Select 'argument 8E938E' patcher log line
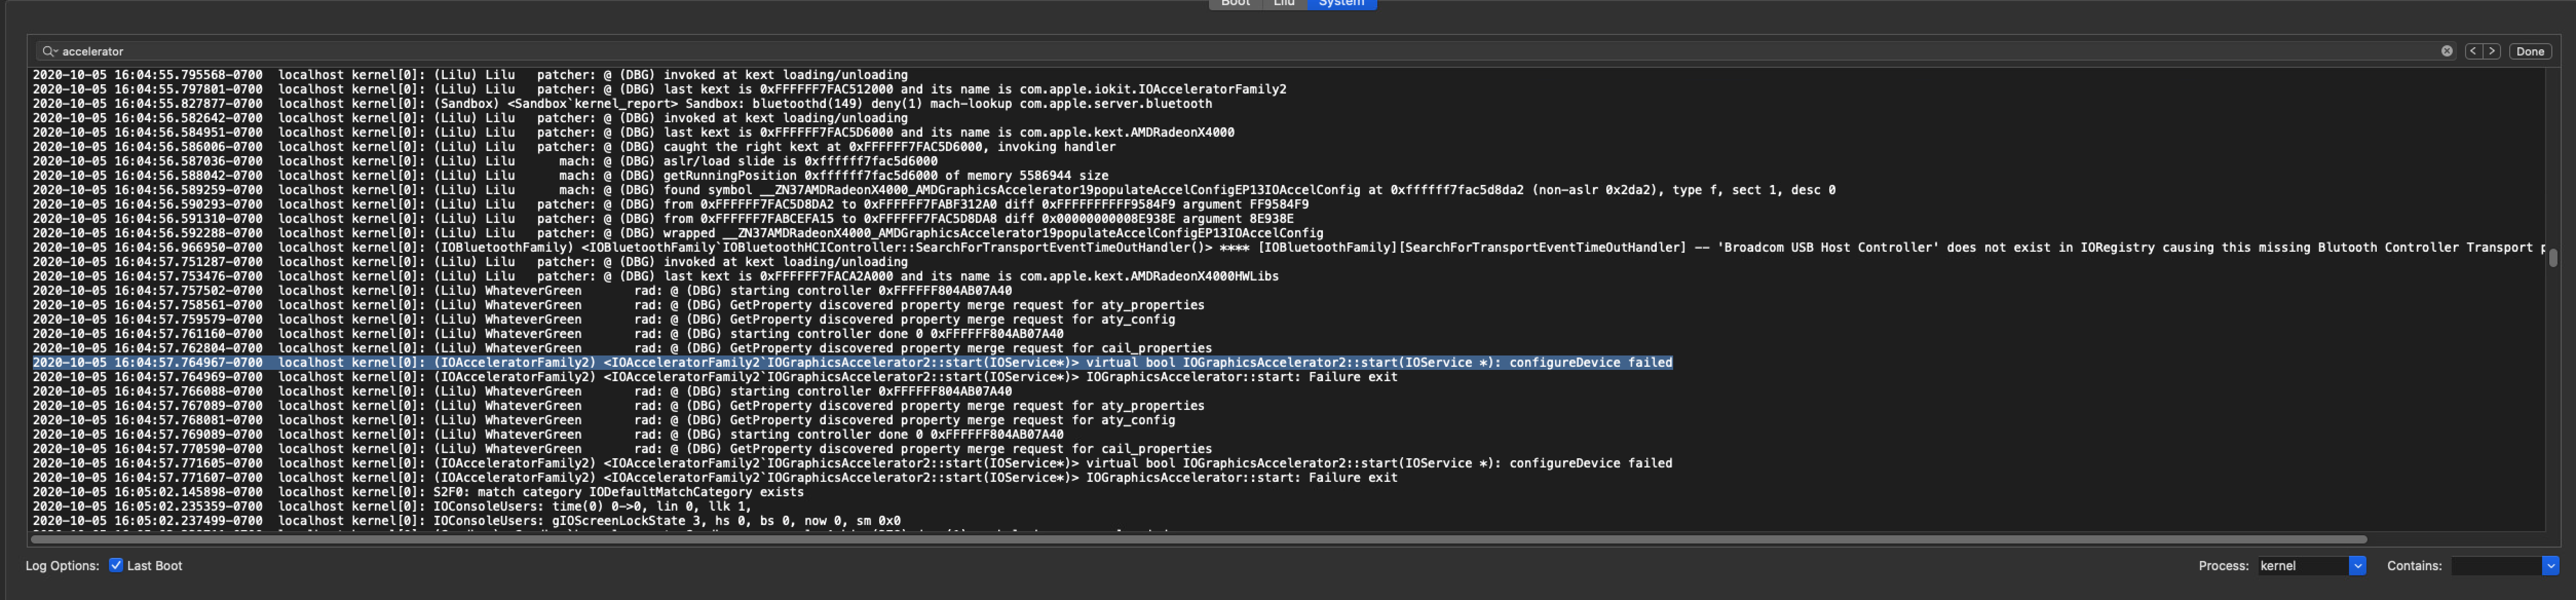Screen dimensions: 2576x600 pos(663,218)
